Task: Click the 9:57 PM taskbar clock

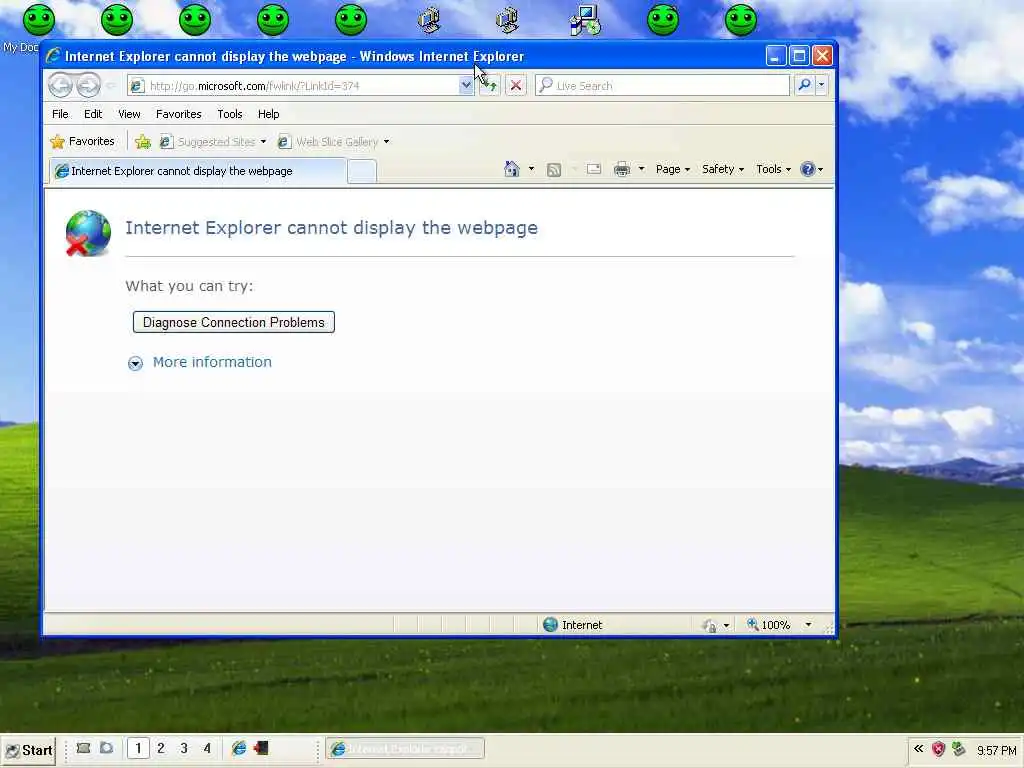Action: coord(997,751)
